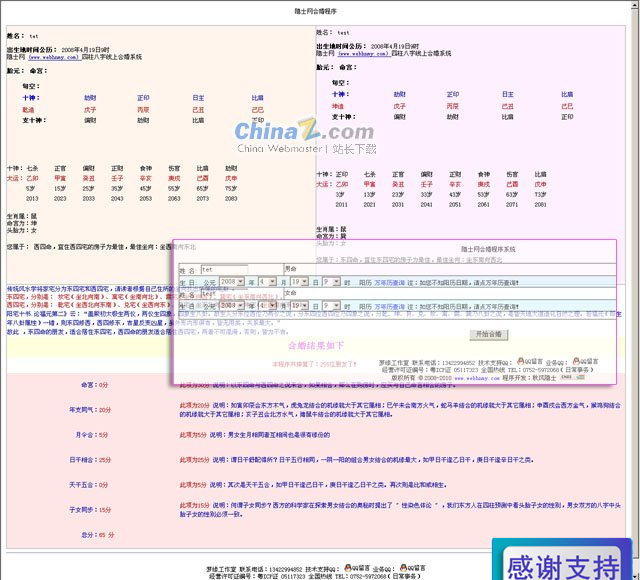Click the vertical scrollbar down arrow
Screen dimensions: 640x580
(636, 576)
